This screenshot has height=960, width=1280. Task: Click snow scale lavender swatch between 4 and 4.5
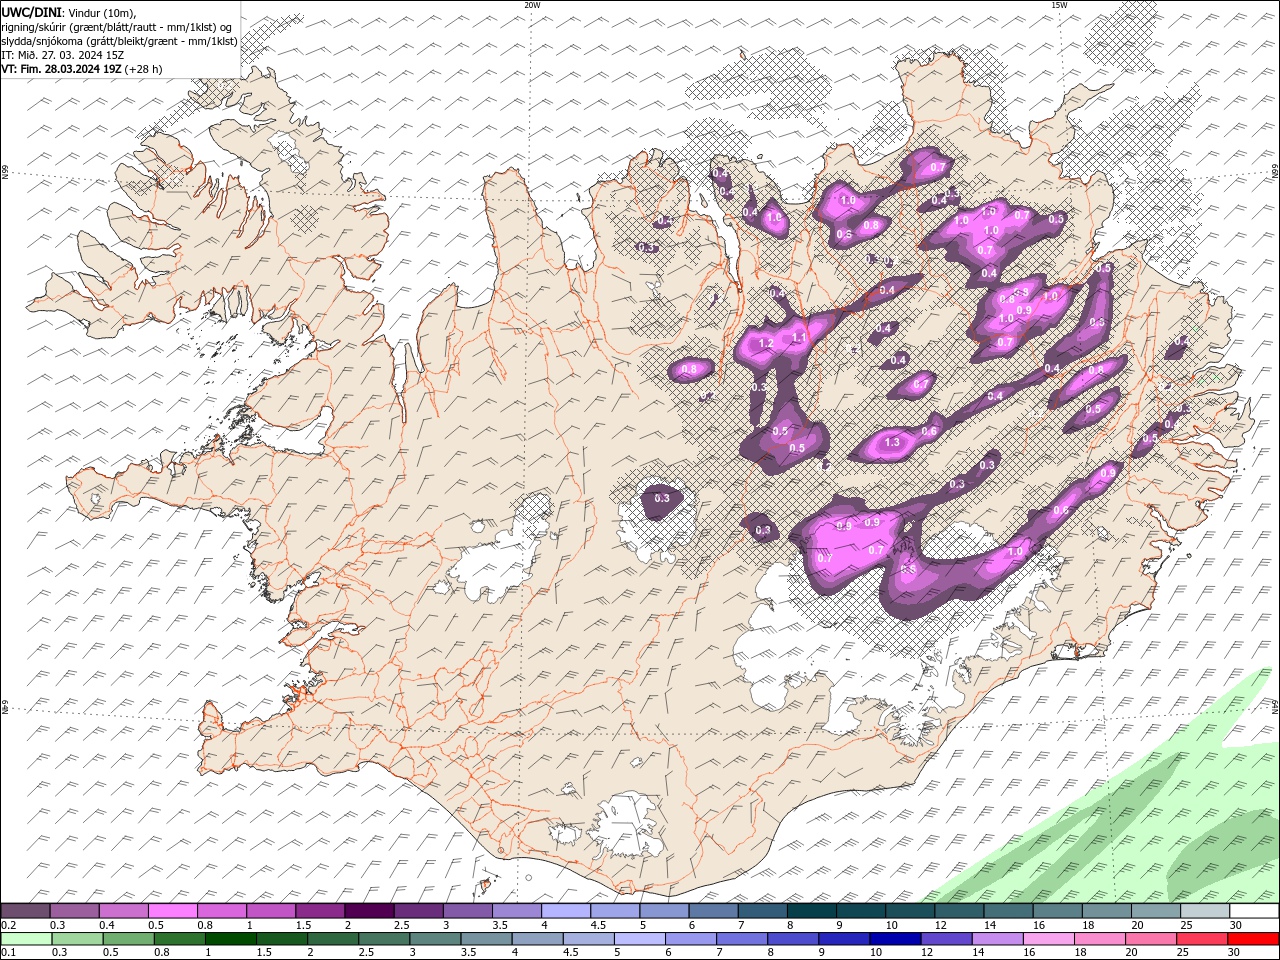566,911
